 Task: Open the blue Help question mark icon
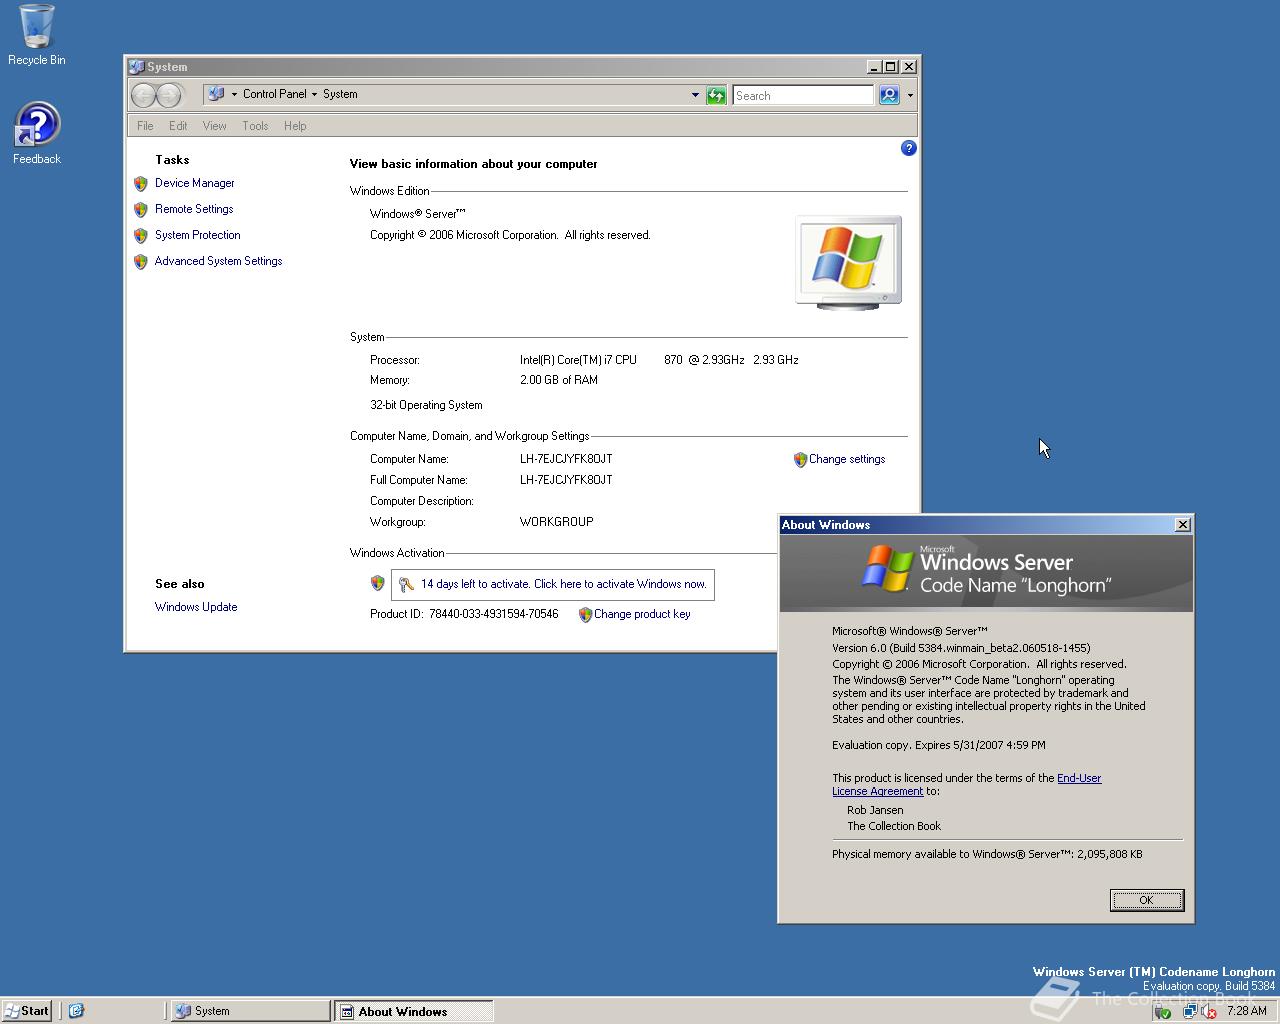[x=908, y=148]
